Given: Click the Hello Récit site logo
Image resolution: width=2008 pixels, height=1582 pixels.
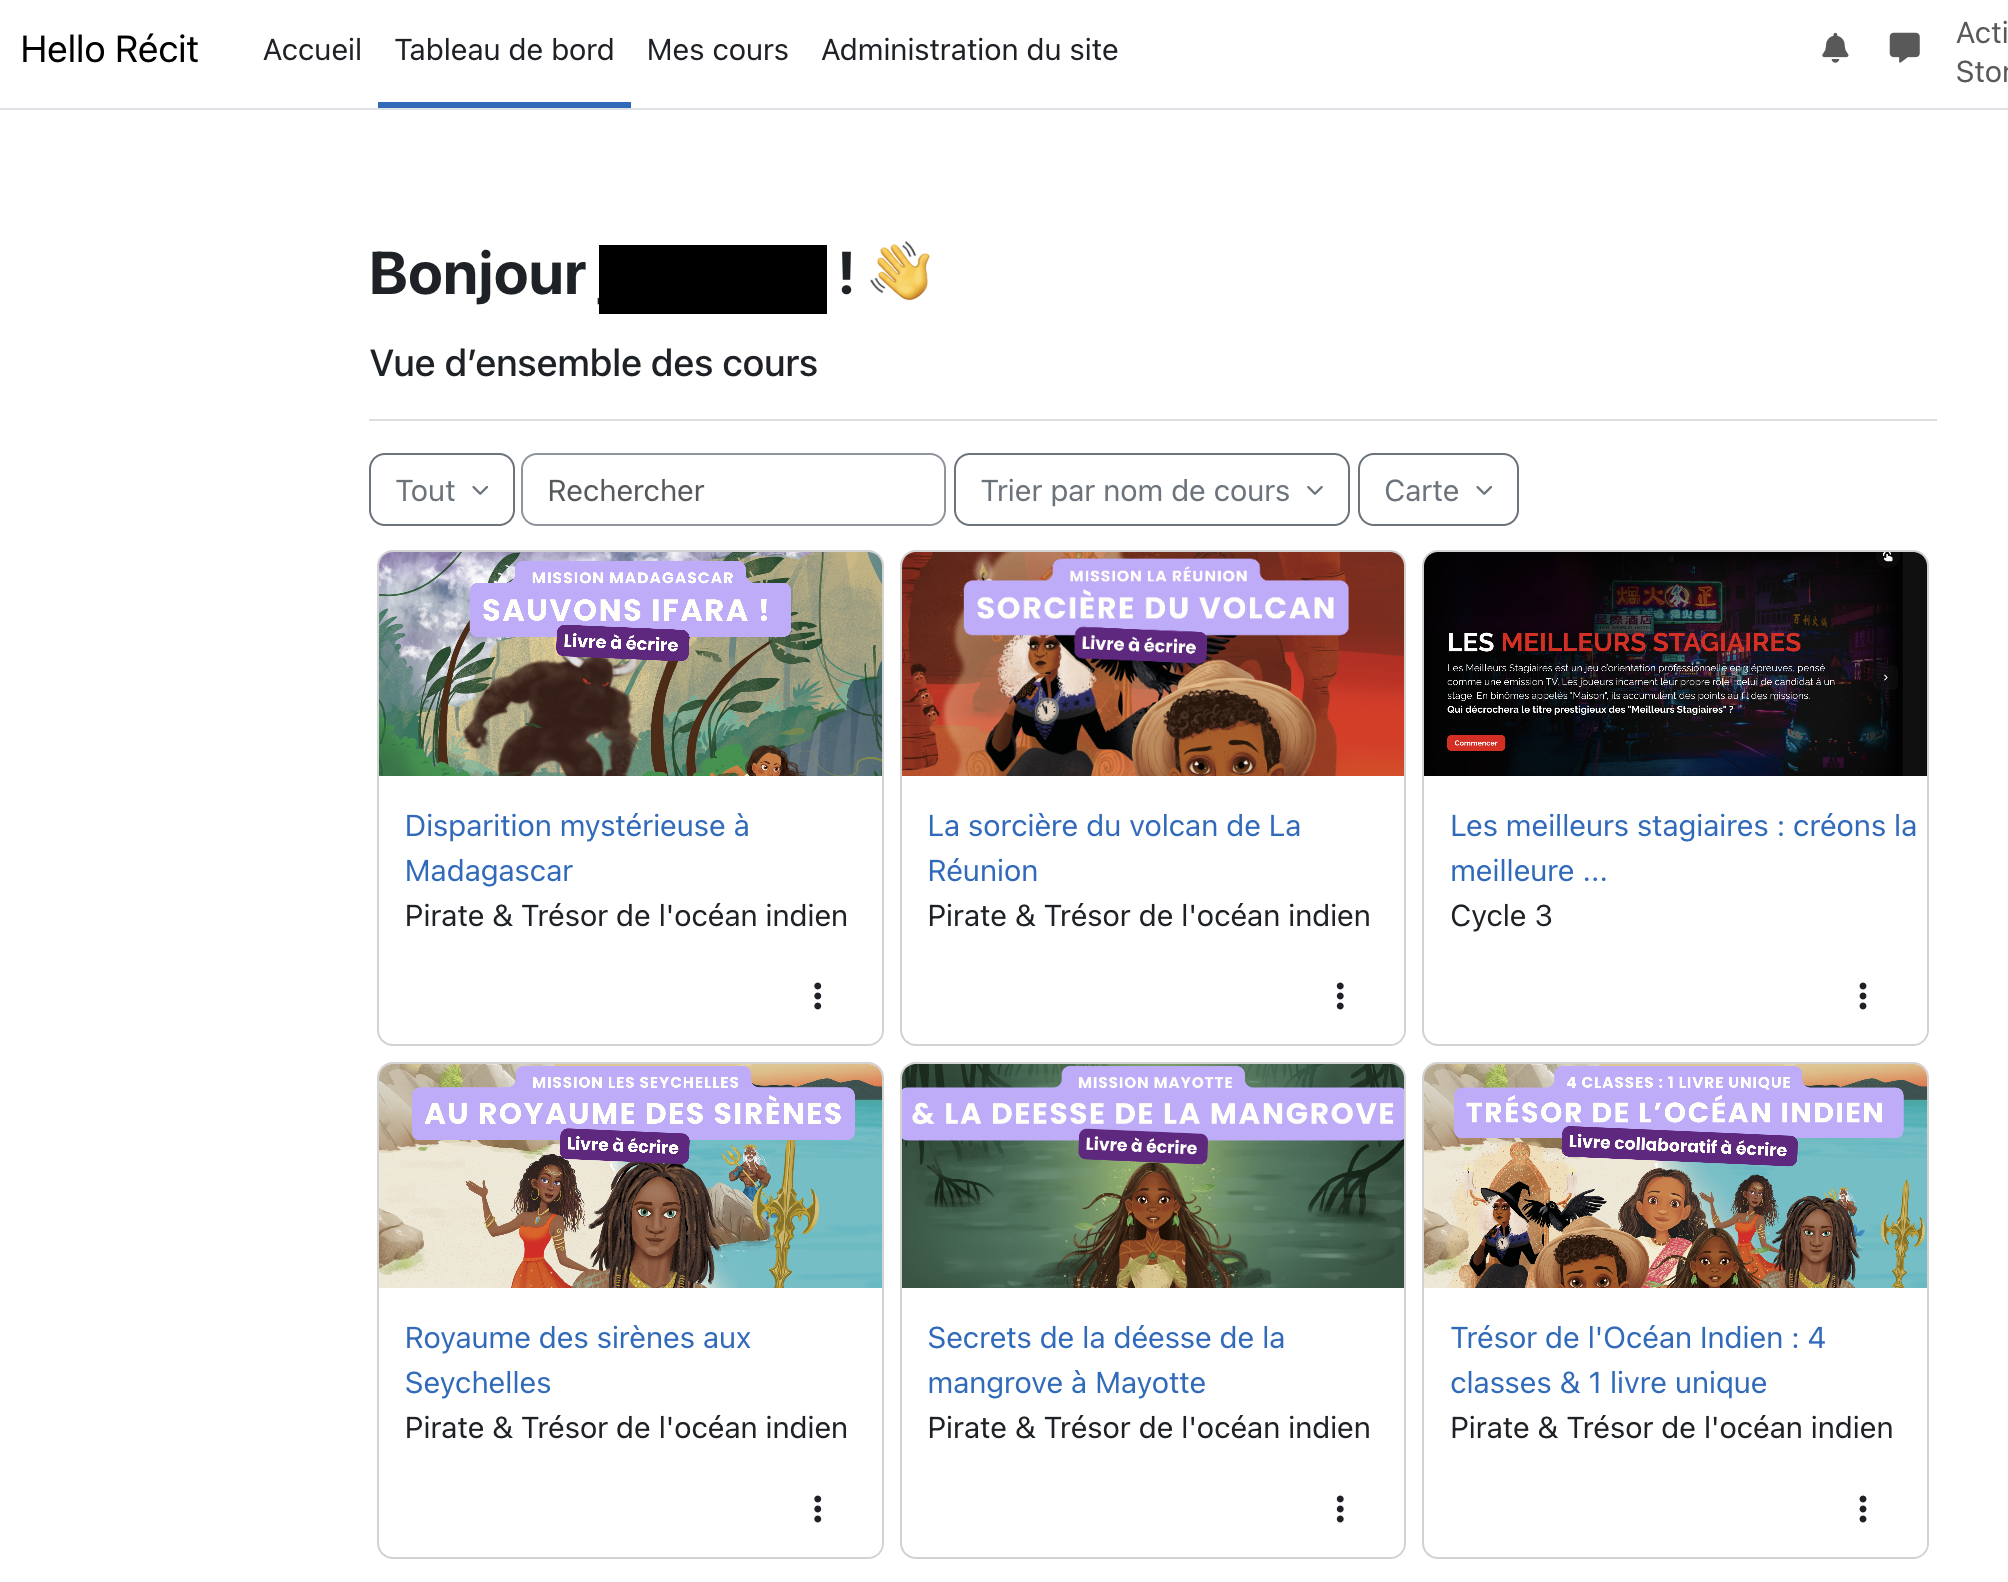Looking at the screenshot, I should tap(110, 50).
